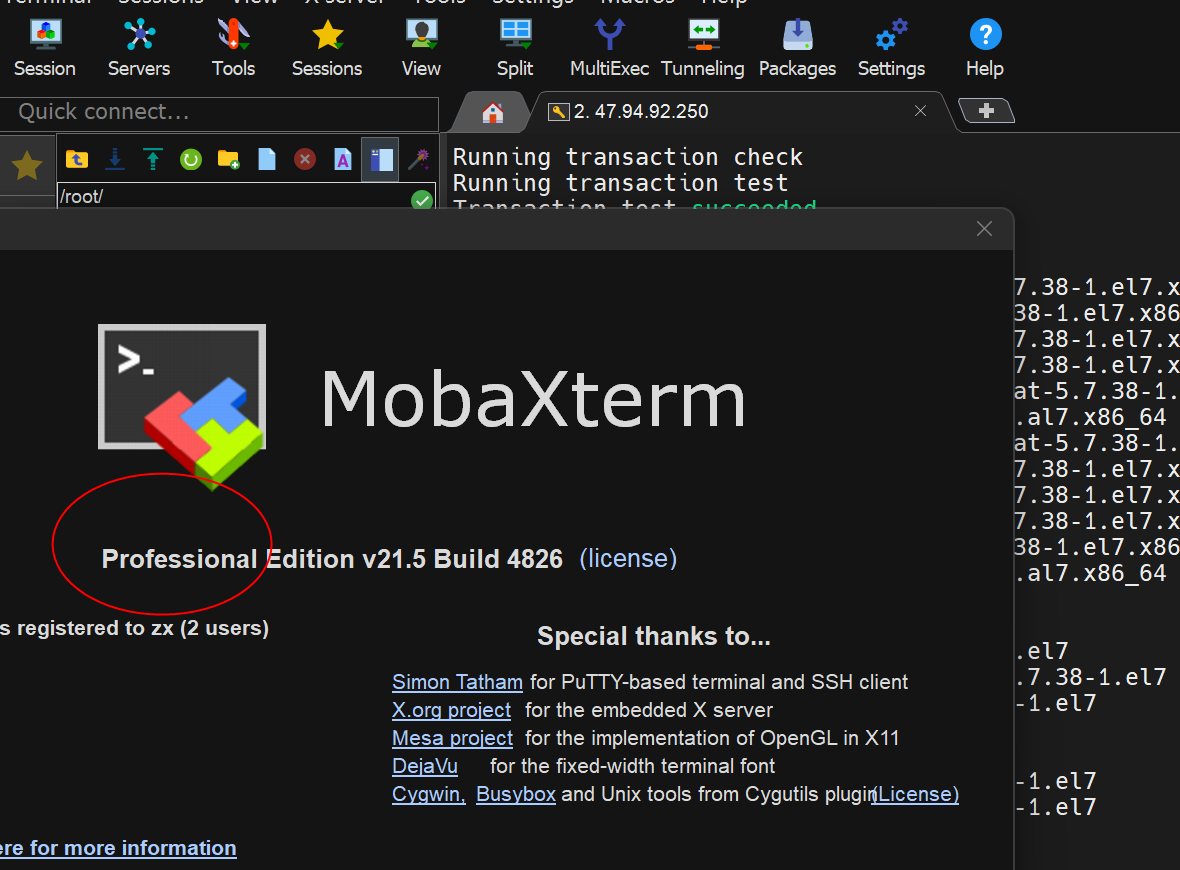
Task: Toggle the highlighted panel view icon
Action: (x=381, y=160)
